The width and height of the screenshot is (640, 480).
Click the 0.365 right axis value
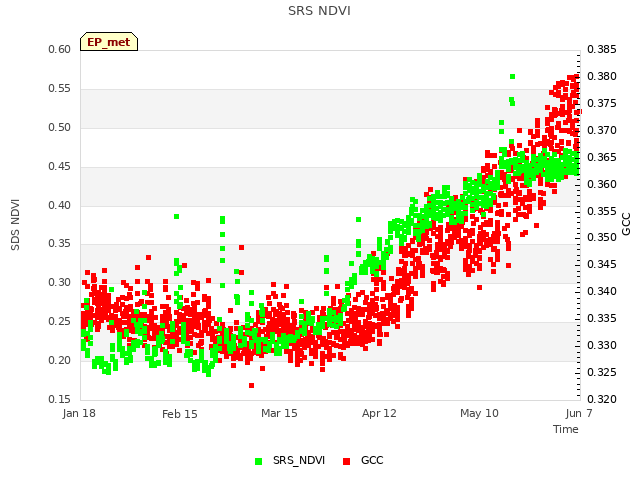click(x=602, y=157)
